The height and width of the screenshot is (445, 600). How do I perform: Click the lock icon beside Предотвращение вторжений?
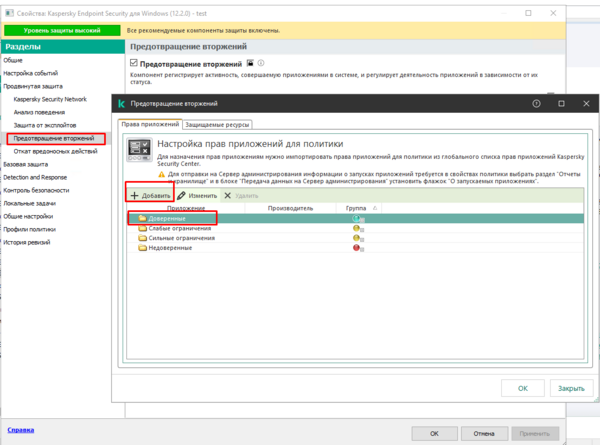click(250, 63)
